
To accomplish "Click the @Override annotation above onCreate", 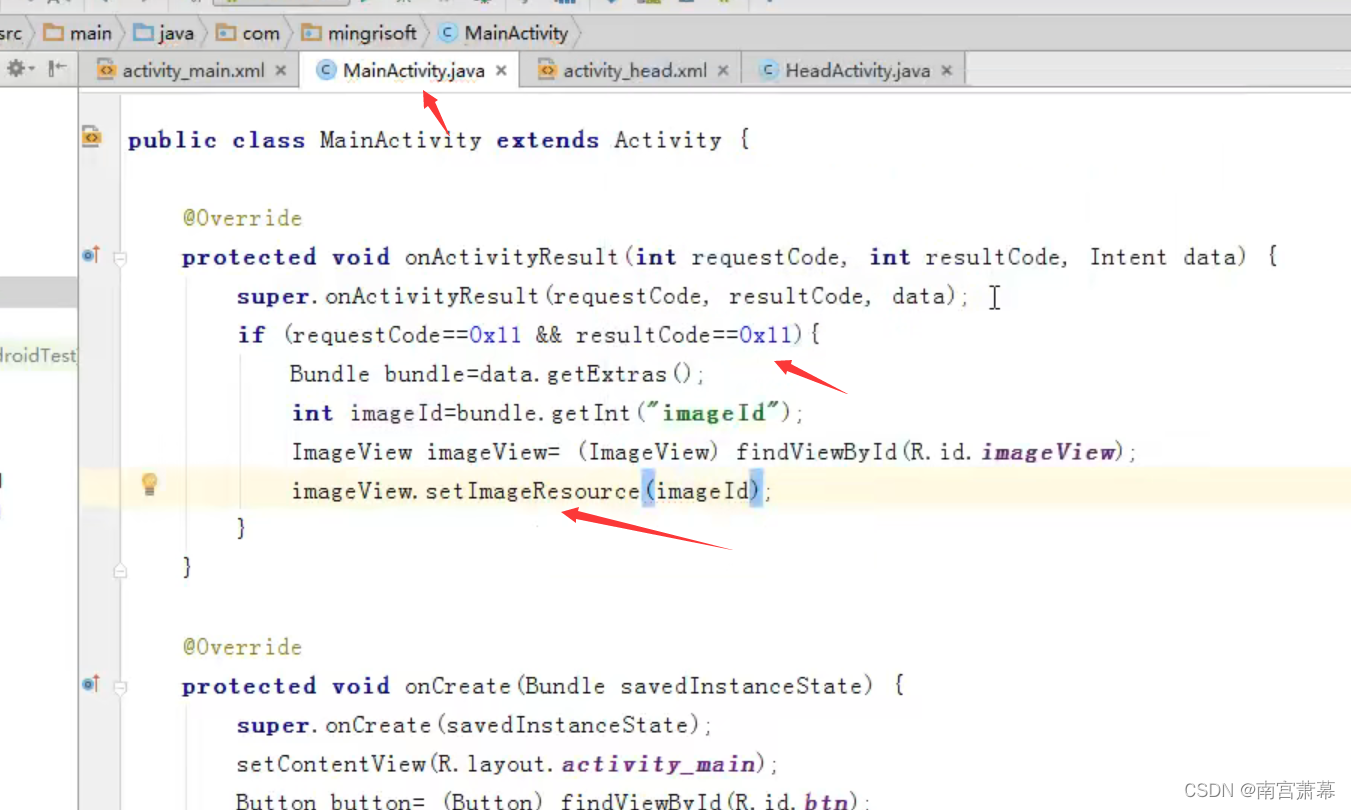I will pyautogui.click(x=242, y=647).
